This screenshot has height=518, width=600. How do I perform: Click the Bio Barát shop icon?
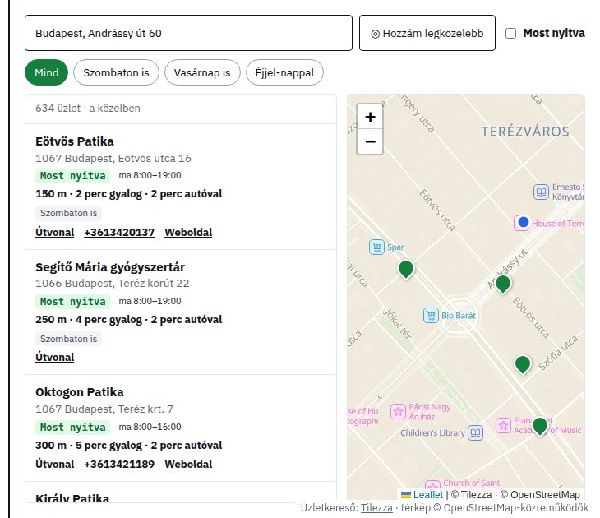430,316
